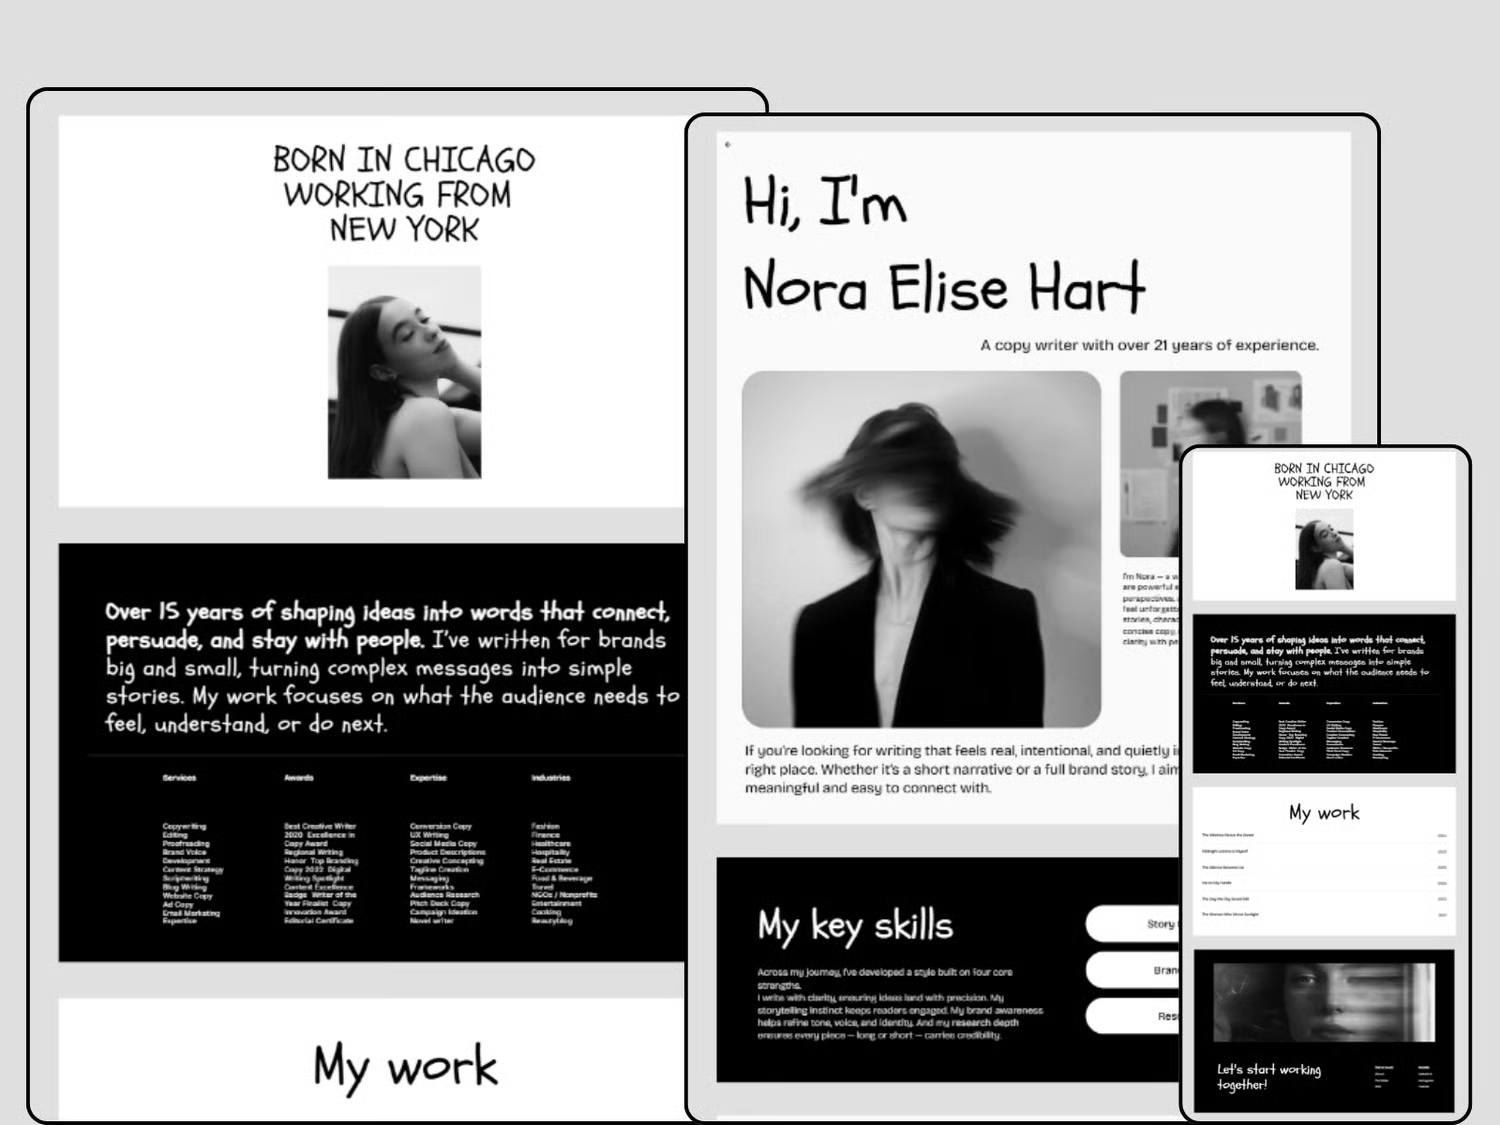Click "Fashion" under Industries

tap(545, 826)
